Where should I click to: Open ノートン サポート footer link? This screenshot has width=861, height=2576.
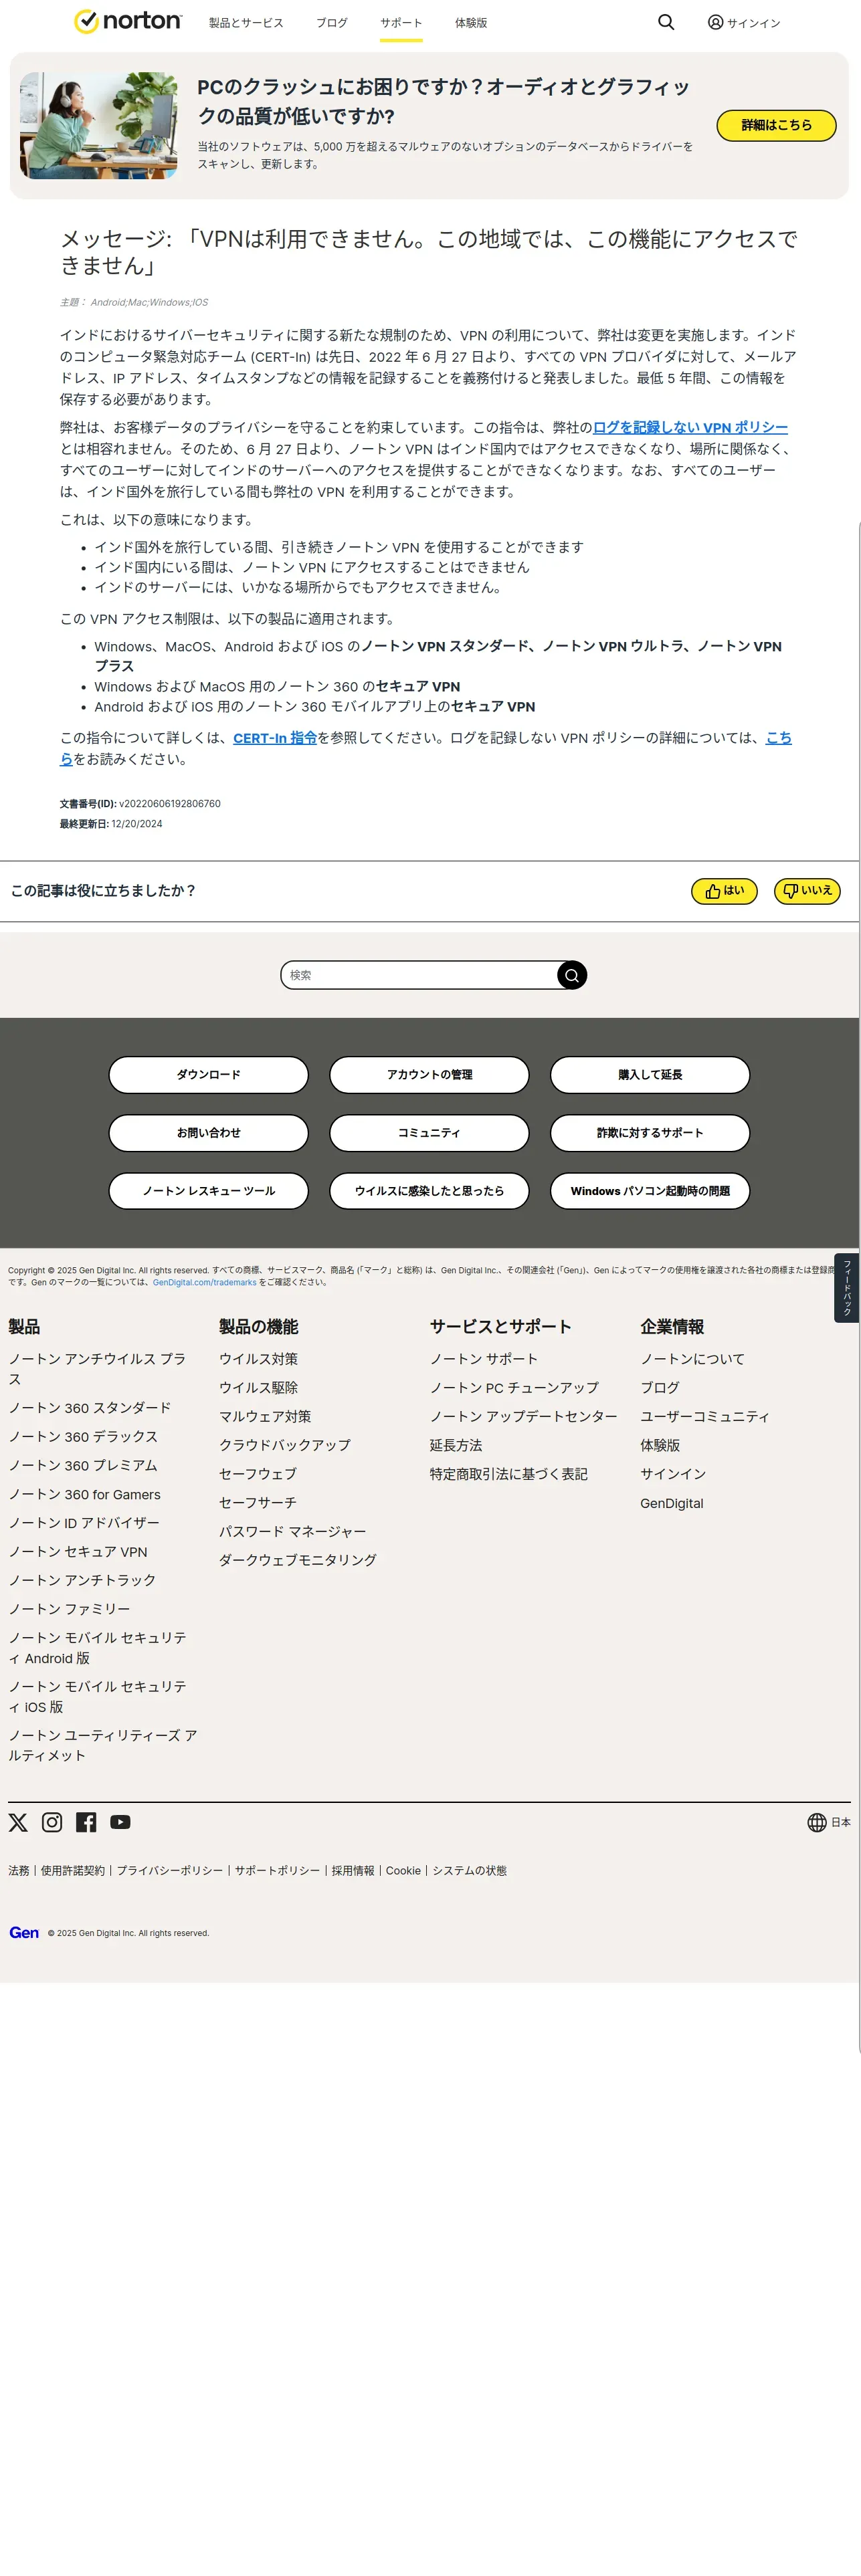pyautogui.click(x=484, y=1359)
